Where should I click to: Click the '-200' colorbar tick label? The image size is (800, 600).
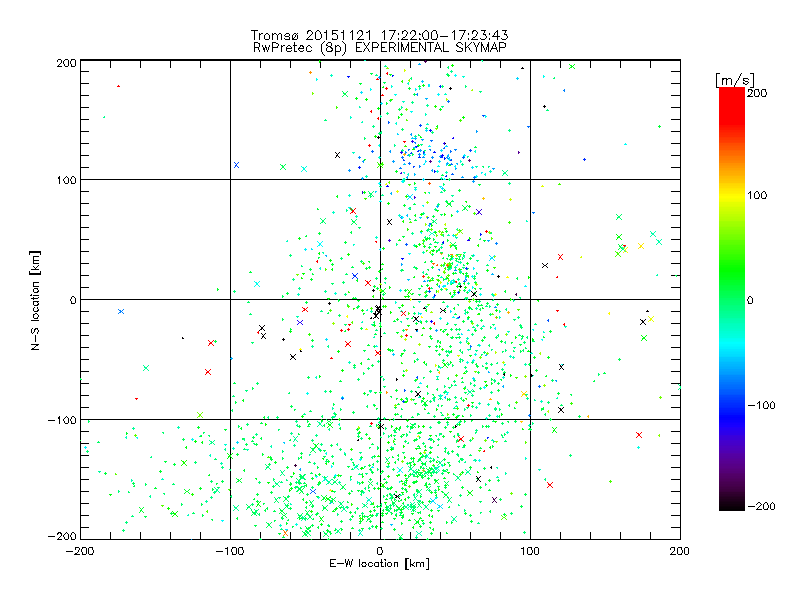[x=761, y=506]
